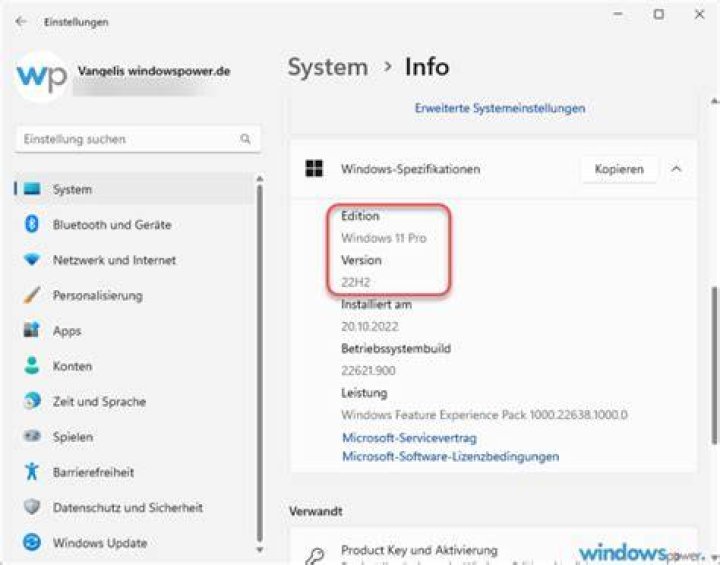Open Zeit und Sprache settings
This screenshot has height=565, width=720.
coord(134,401)
